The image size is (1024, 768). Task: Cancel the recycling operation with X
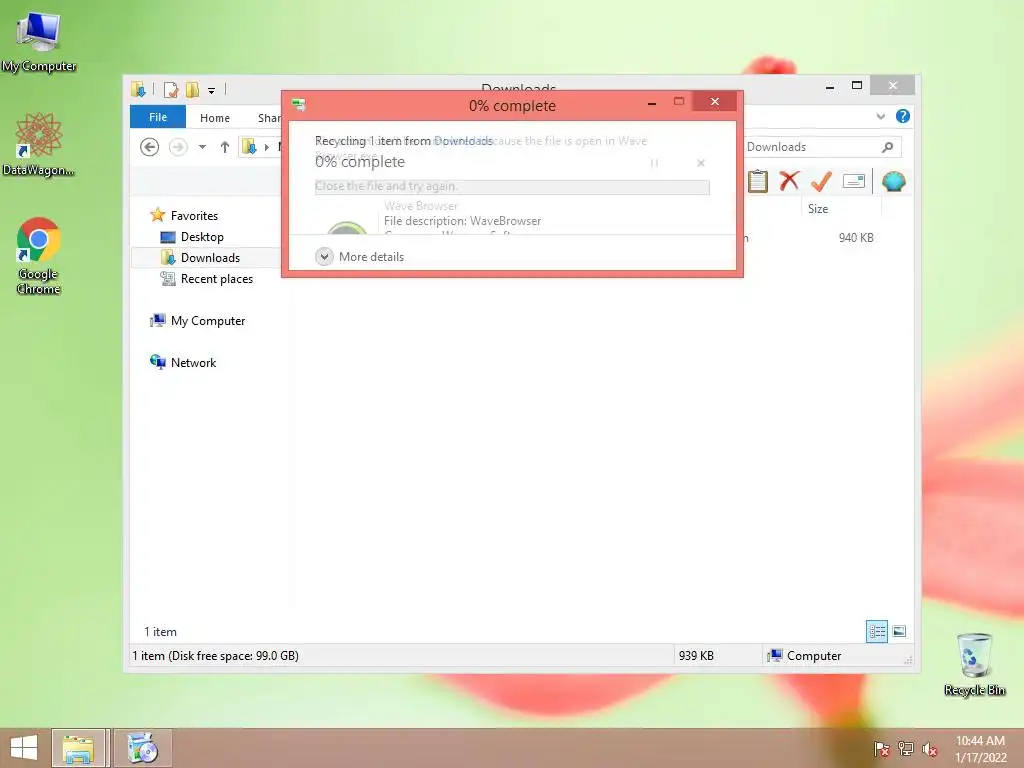click(x=701, y=163)
